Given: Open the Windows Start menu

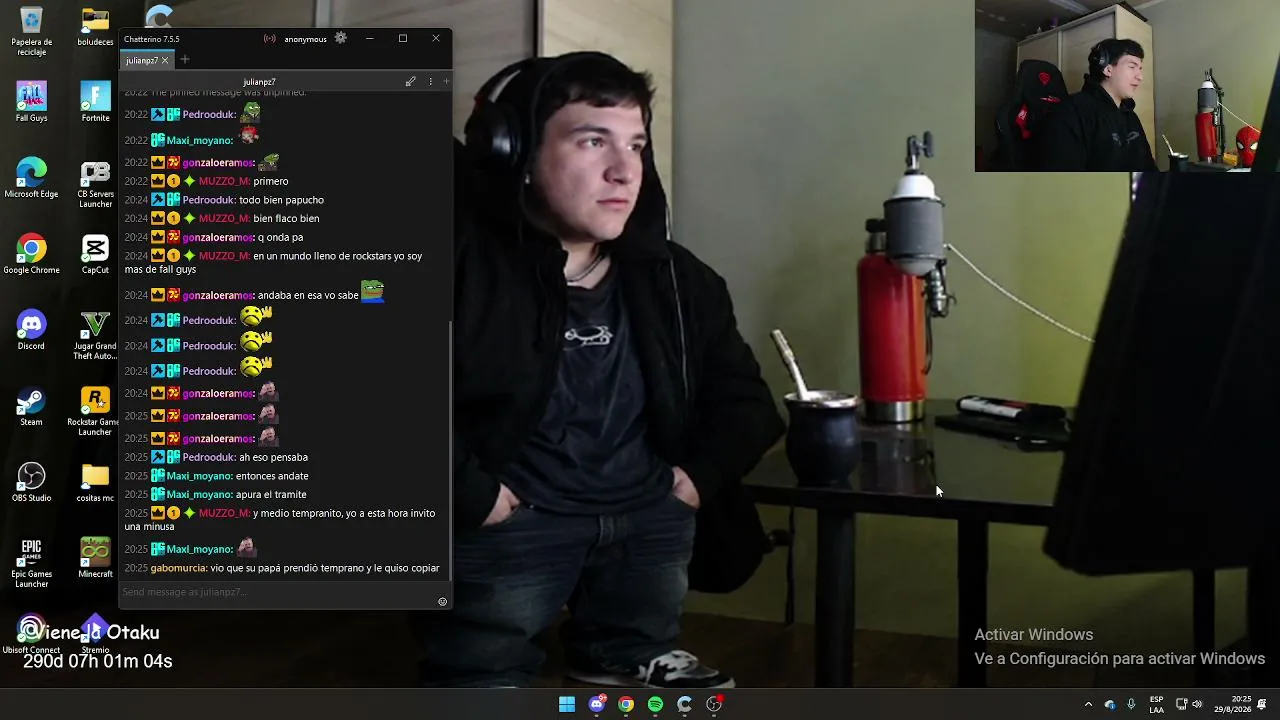Looking at the screenshot, I should point(567,704).
